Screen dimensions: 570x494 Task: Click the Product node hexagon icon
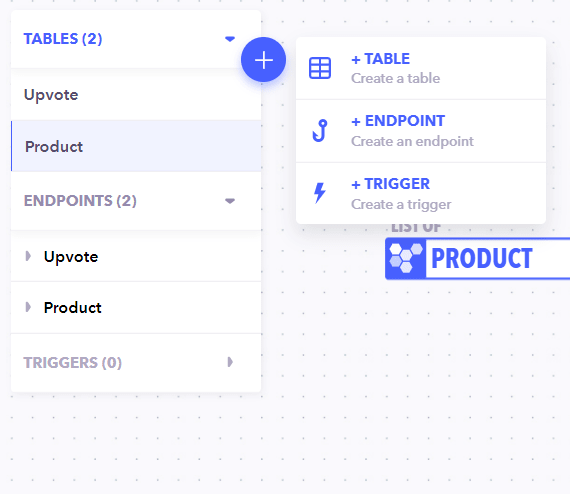click(406, 258)
